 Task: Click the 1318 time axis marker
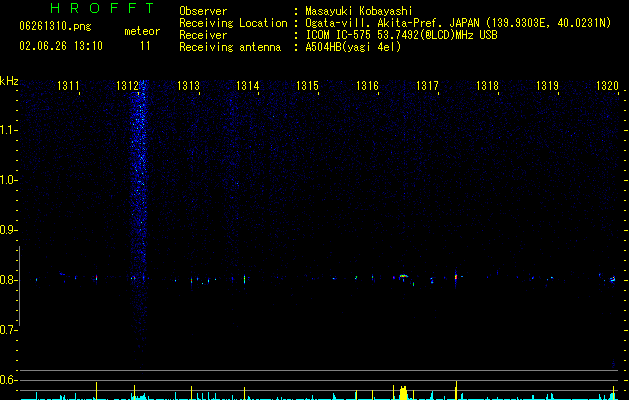[487, 86]
